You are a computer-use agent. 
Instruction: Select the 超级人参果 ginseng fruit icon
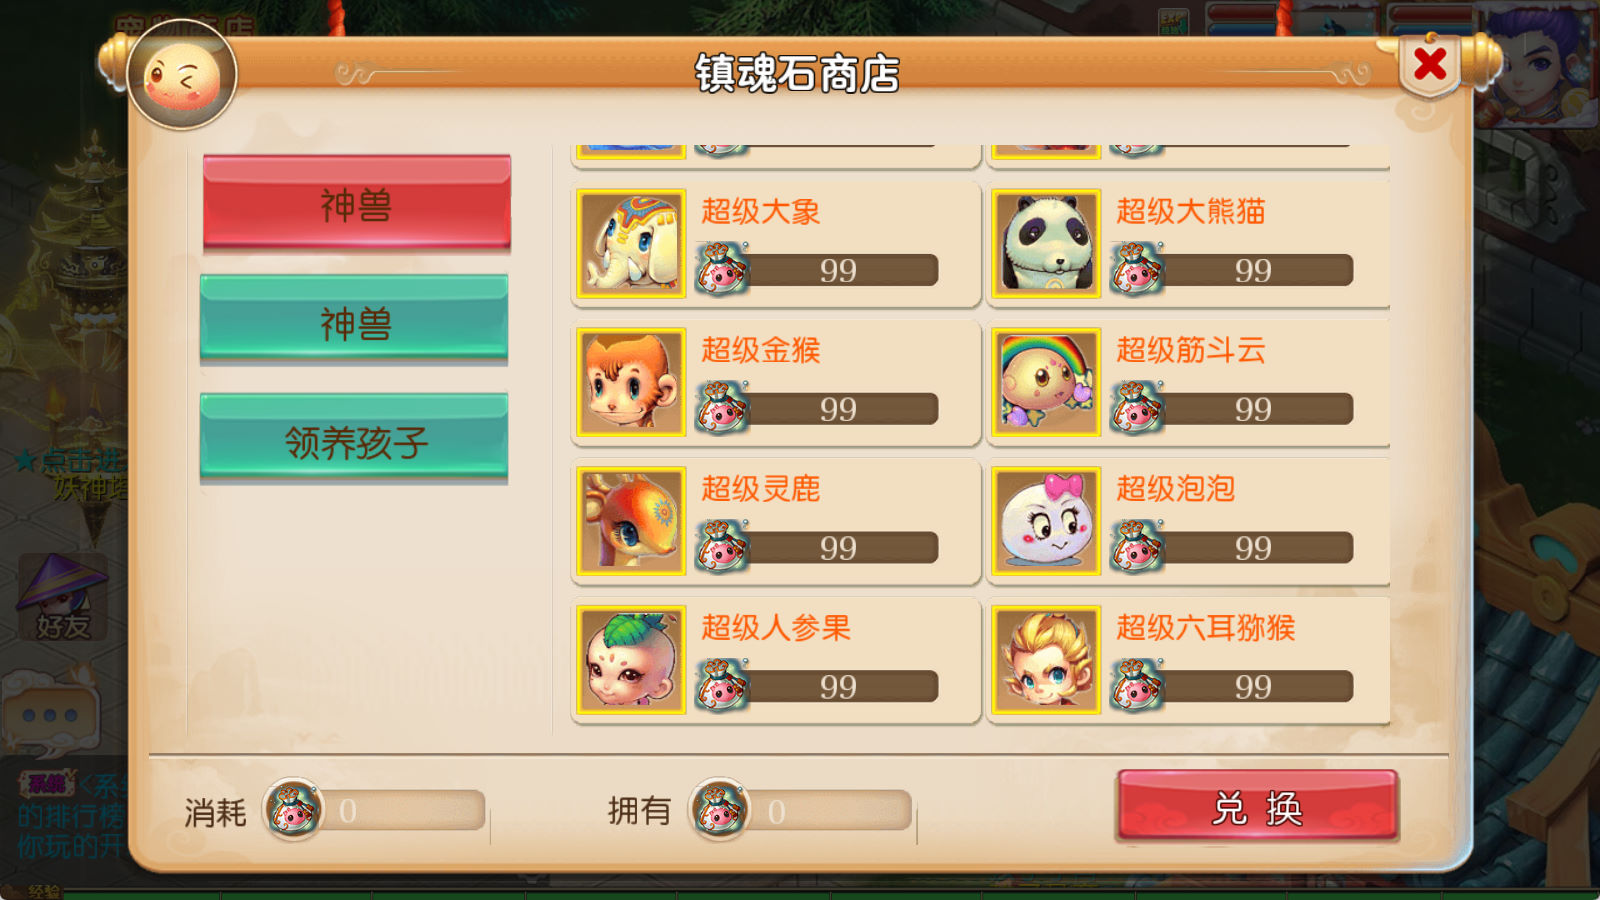(631, 660)
